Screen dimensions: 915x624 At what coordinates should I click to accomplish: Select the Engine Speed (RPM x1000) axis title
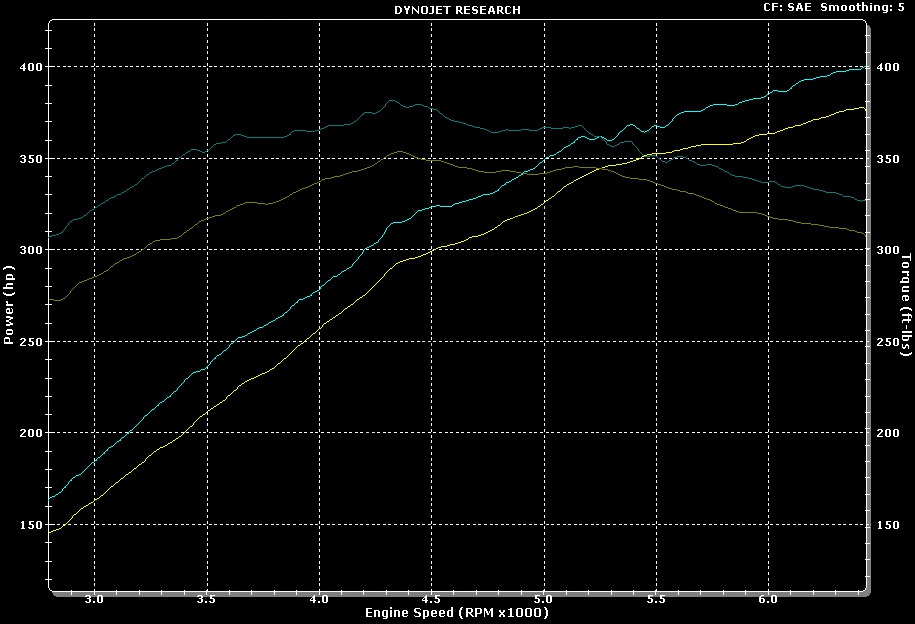pyautogui.click(x=457, y=612)
